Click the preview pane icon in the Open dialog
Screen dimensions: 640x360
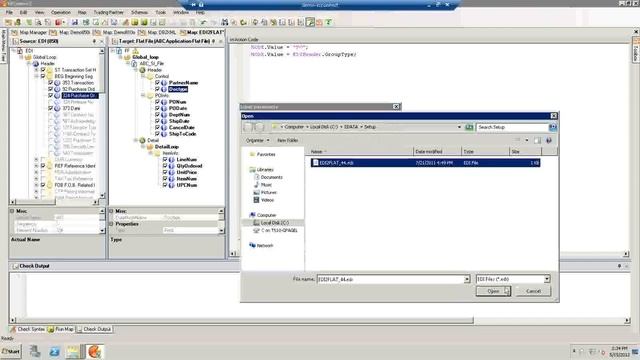(538, 140)
